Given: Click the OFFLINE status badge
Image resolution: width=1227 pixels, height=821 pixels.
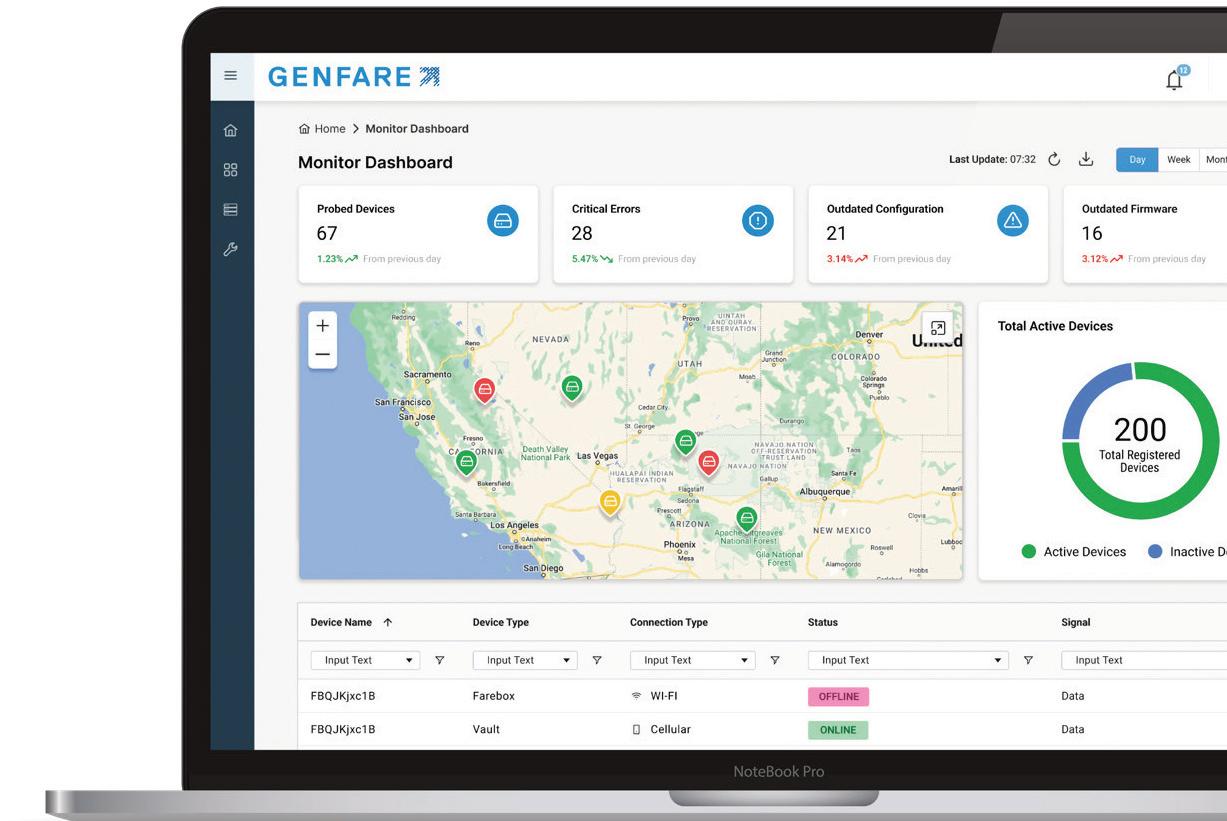Looking at the screenshot, I should pos(838,696).
